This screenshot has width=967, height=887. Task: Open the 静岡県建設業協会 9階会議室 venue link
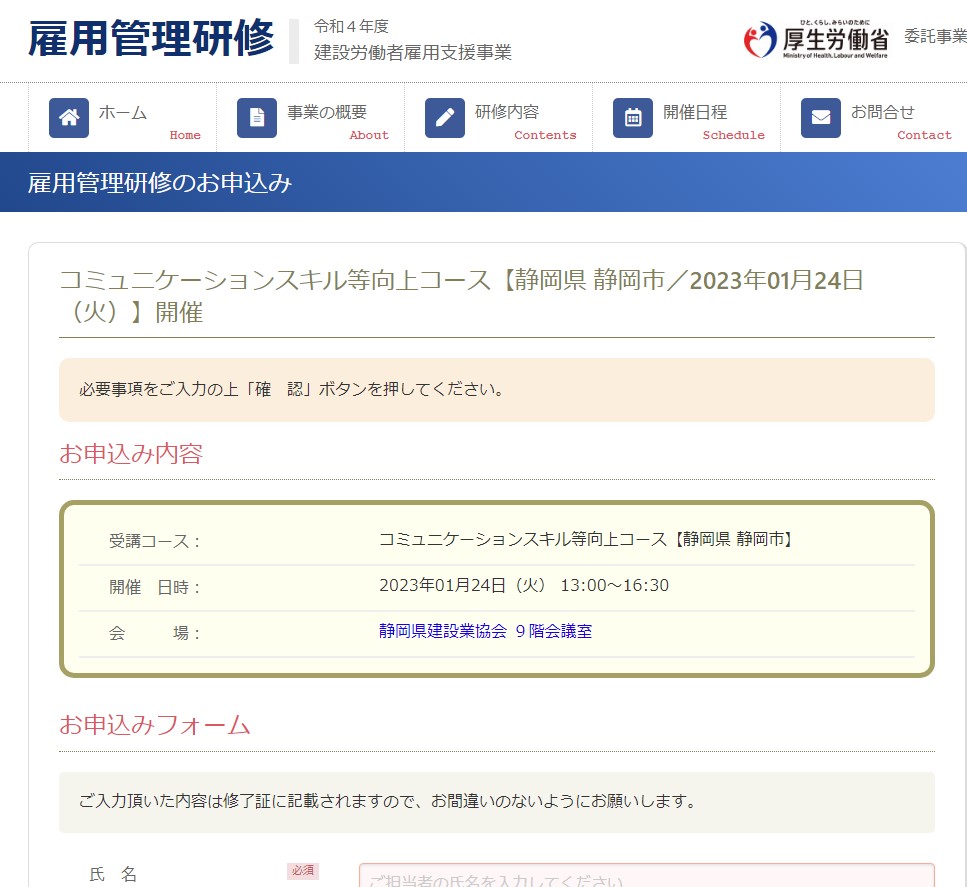coord(485,631)
